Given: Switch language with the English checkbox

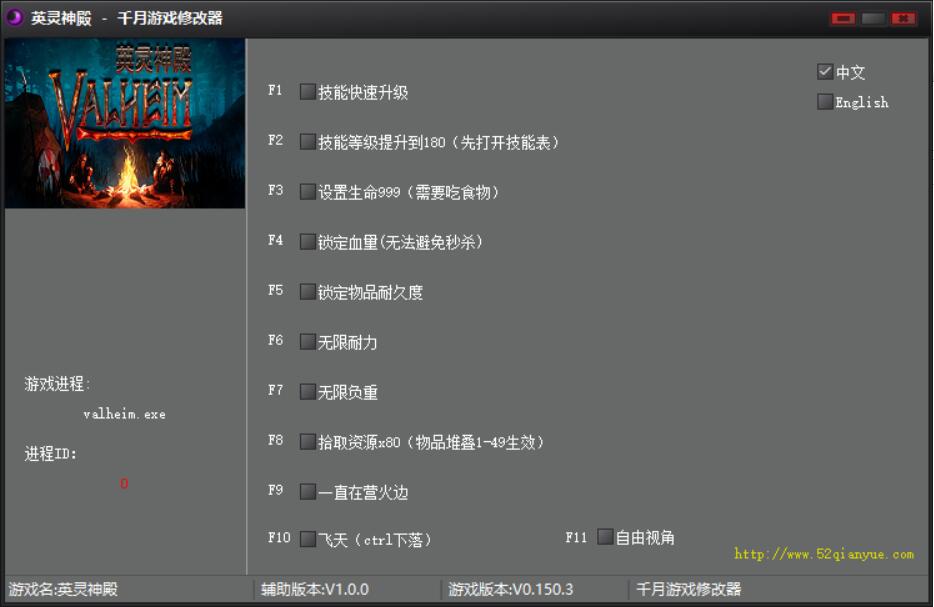Looking at the screenshot, I should coord(825,102).
